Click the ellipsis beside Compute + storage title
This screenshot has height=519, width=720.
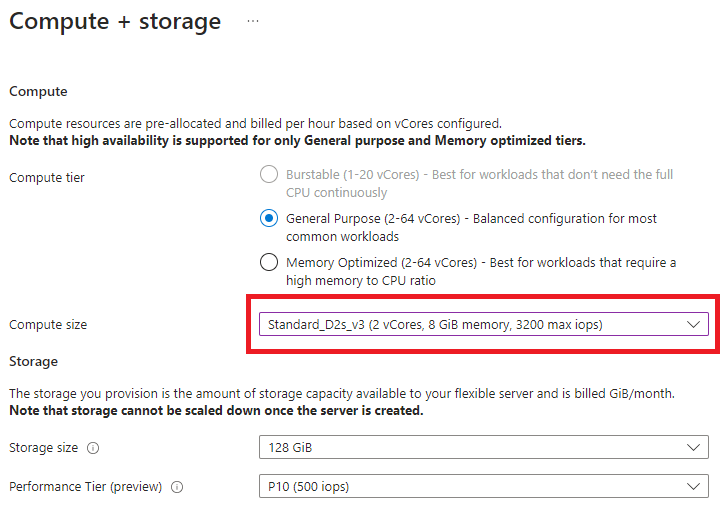(253, 20)
